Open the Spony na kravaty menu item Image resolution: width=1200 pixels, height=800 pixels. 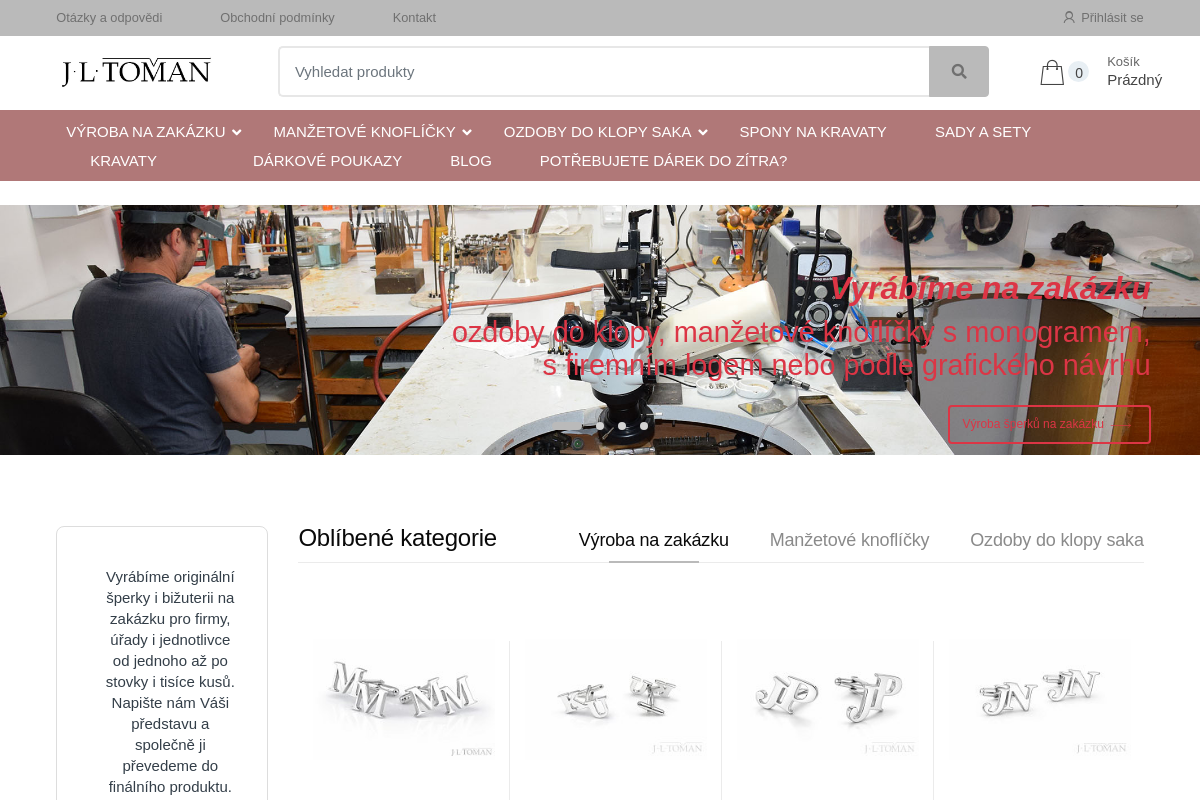812,132
